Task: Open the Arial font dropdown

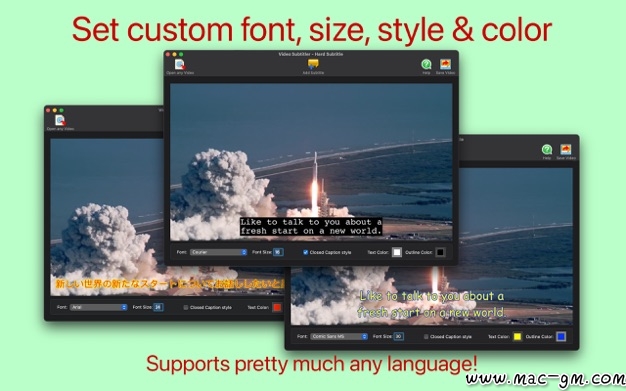Action: 99,307
